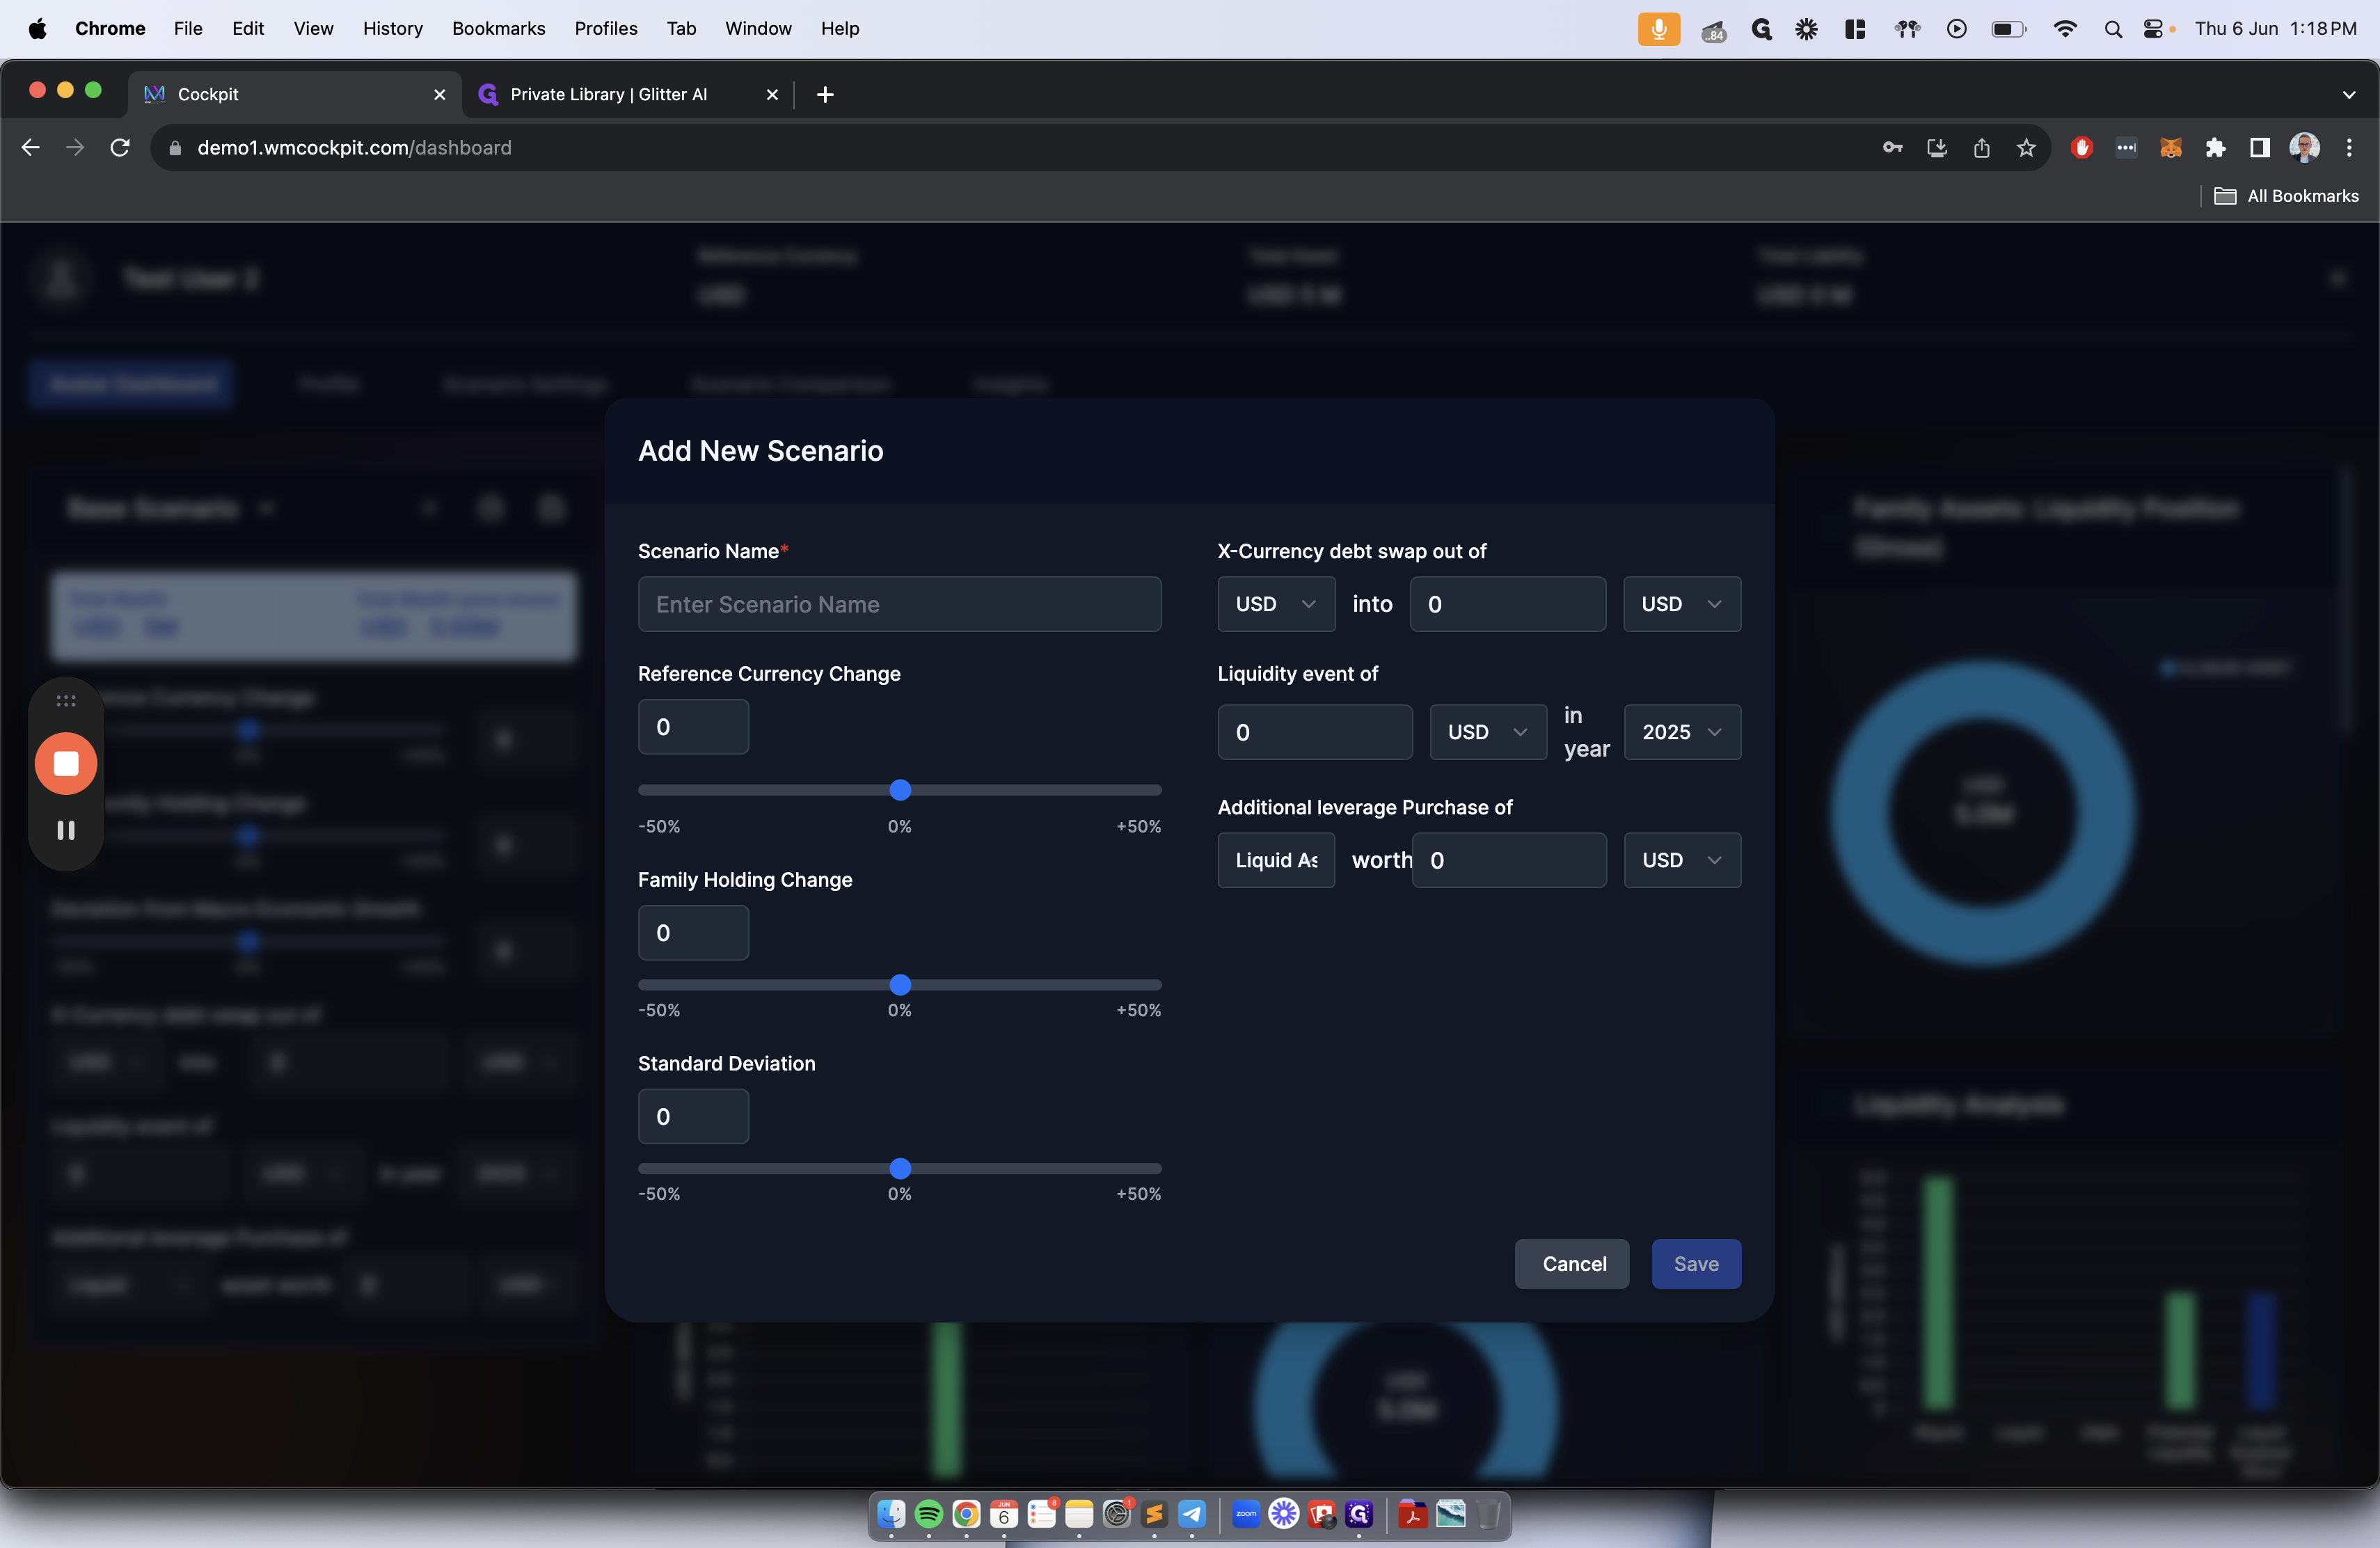
Task: Click the Scenario Name input field
Action: coord(899,604)
